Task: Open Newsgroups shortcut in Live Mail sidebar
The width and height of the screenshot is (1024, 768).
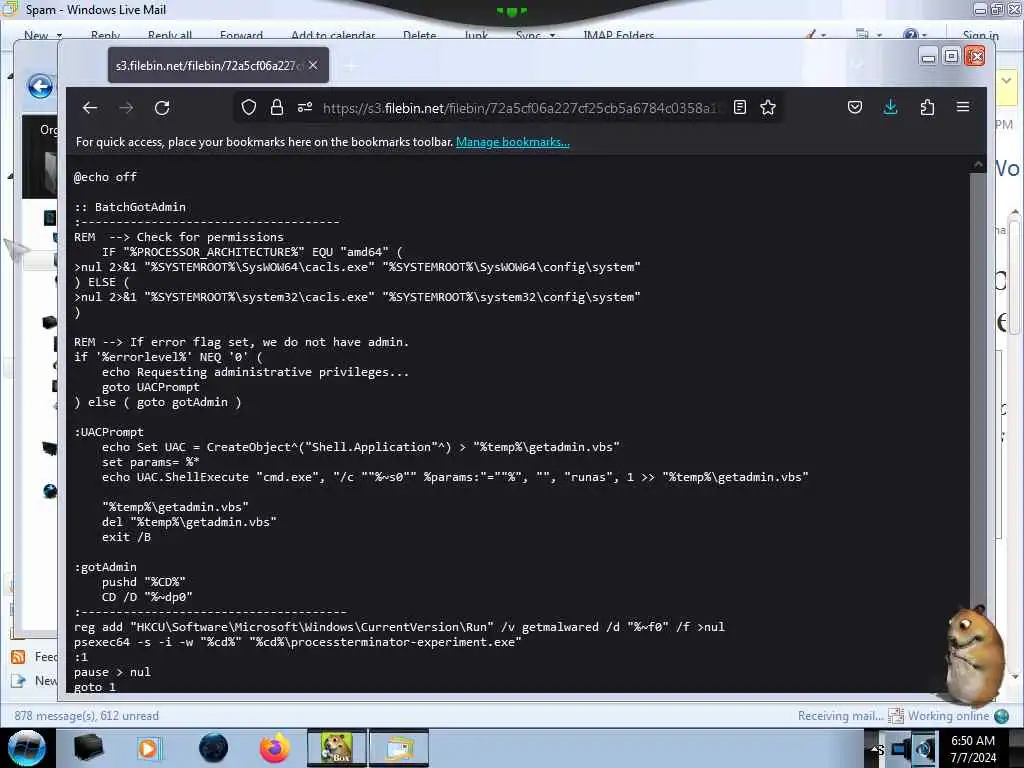Action: (35, 681)
